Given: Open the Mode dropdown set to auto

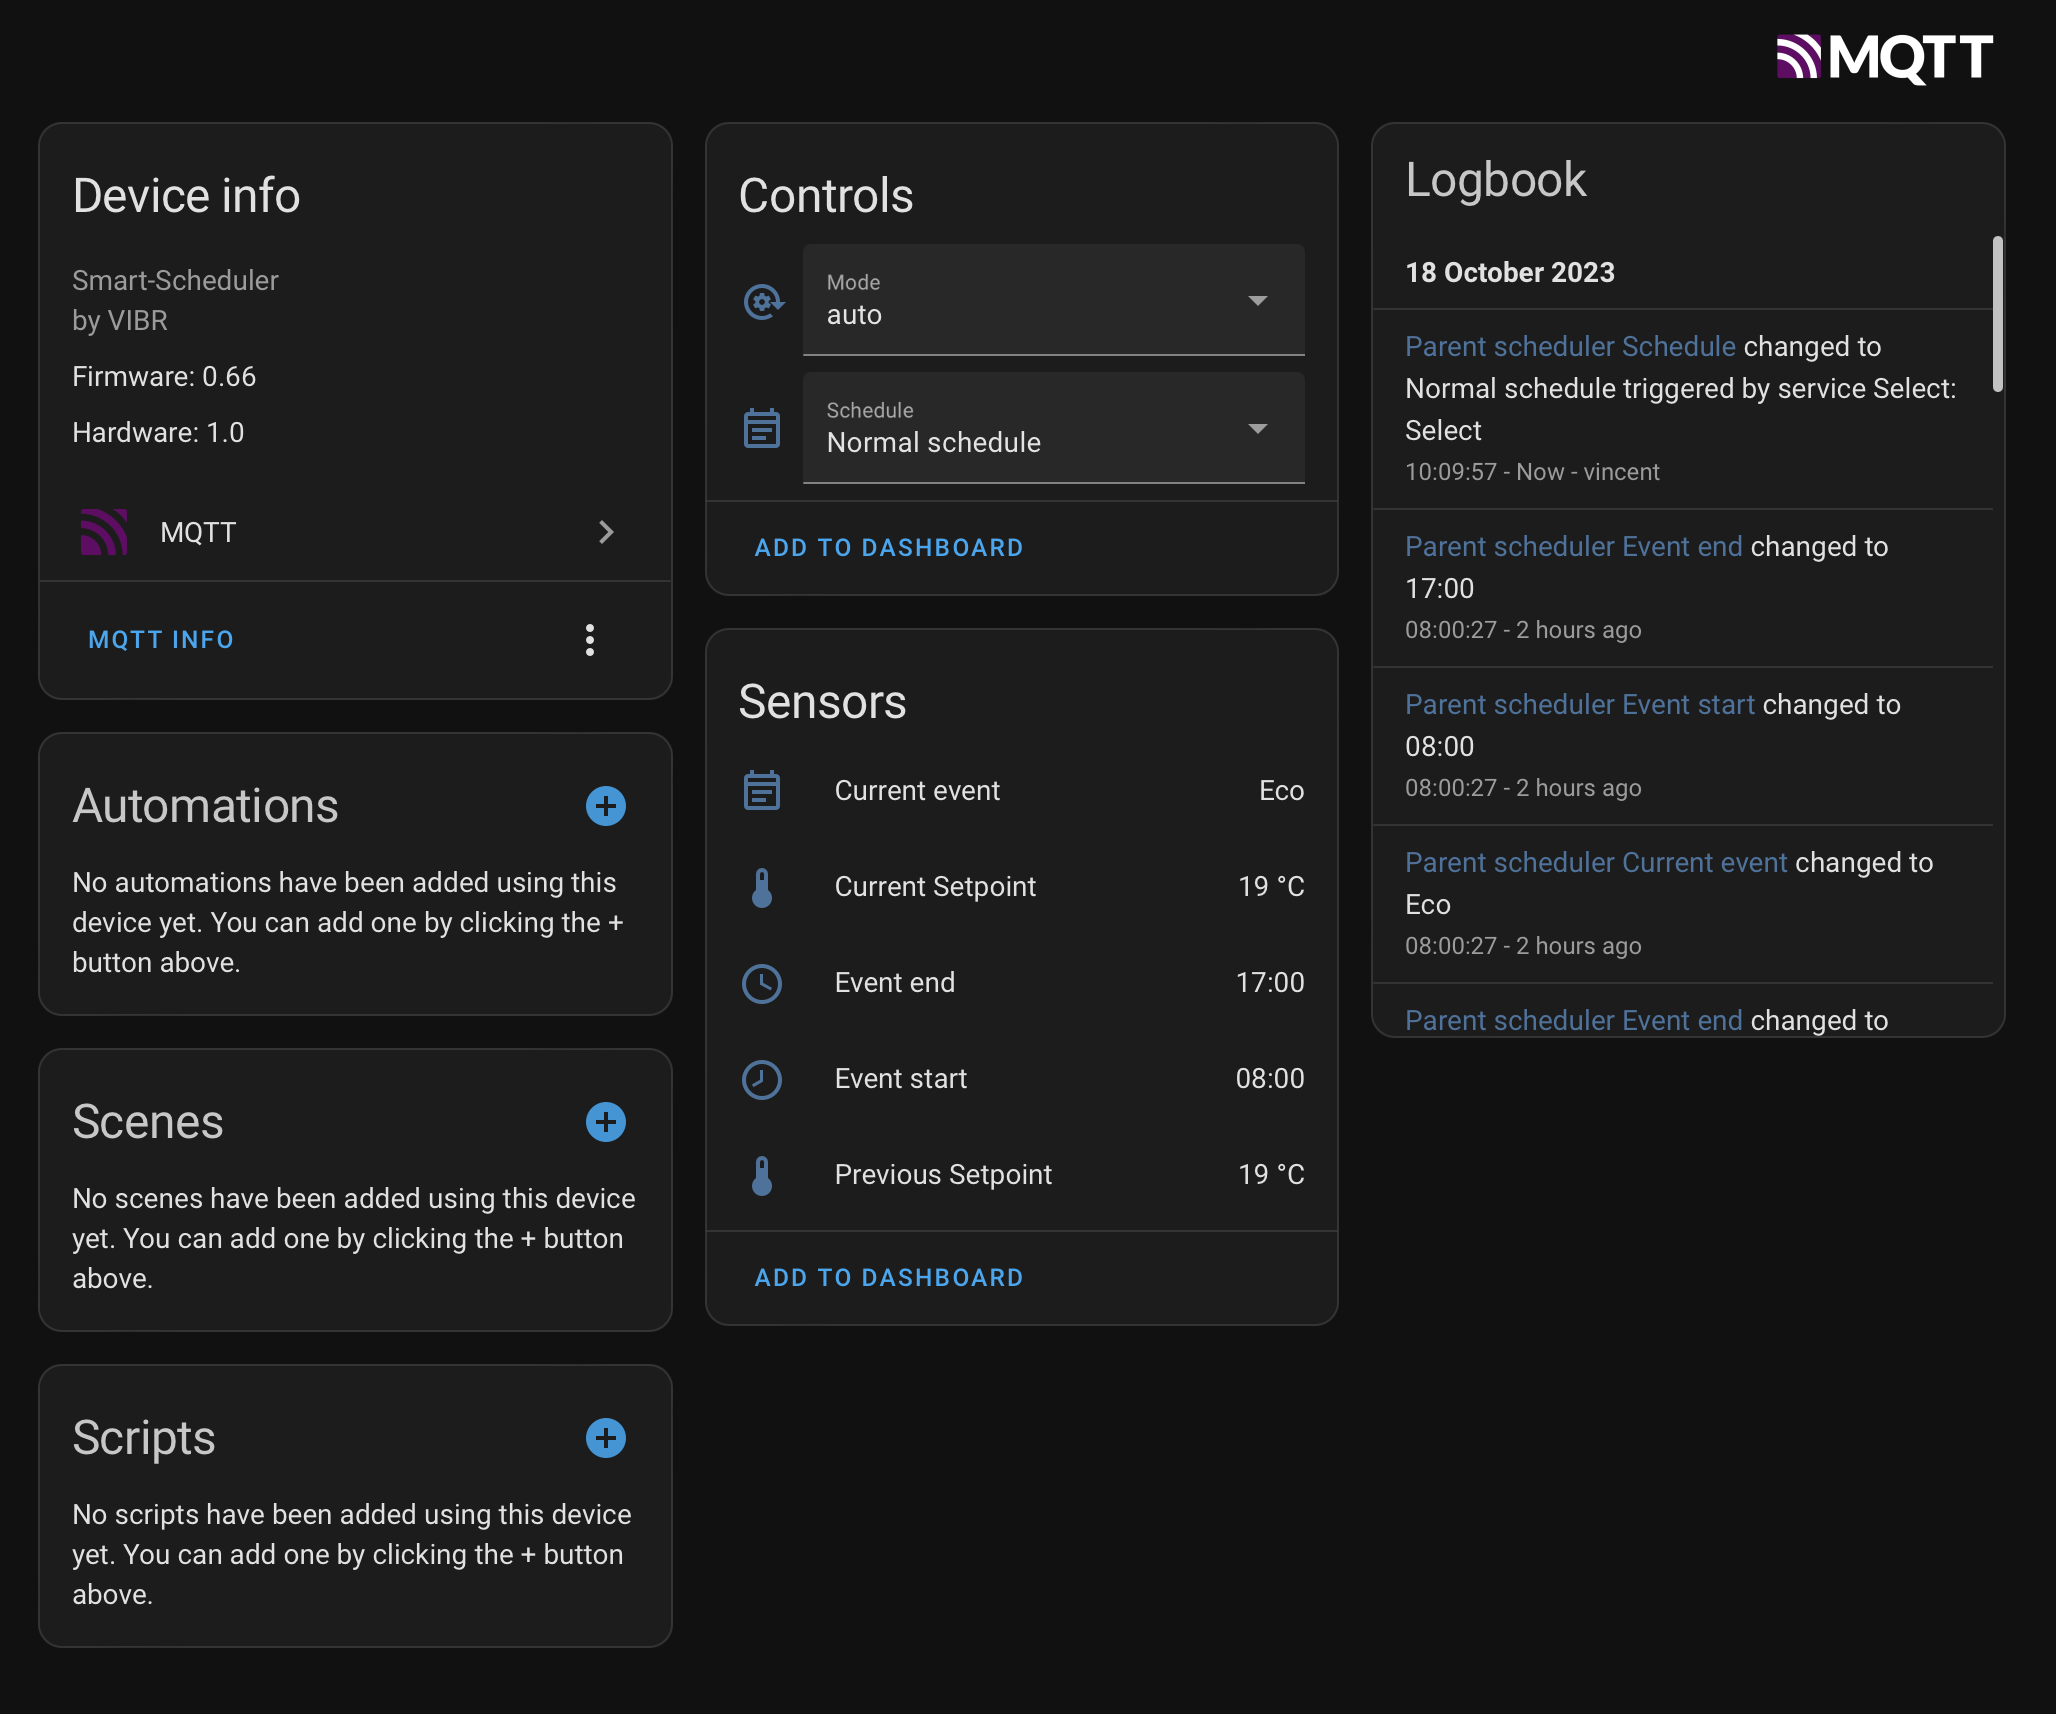Looking at the screenshot, I should [1053, 300].
